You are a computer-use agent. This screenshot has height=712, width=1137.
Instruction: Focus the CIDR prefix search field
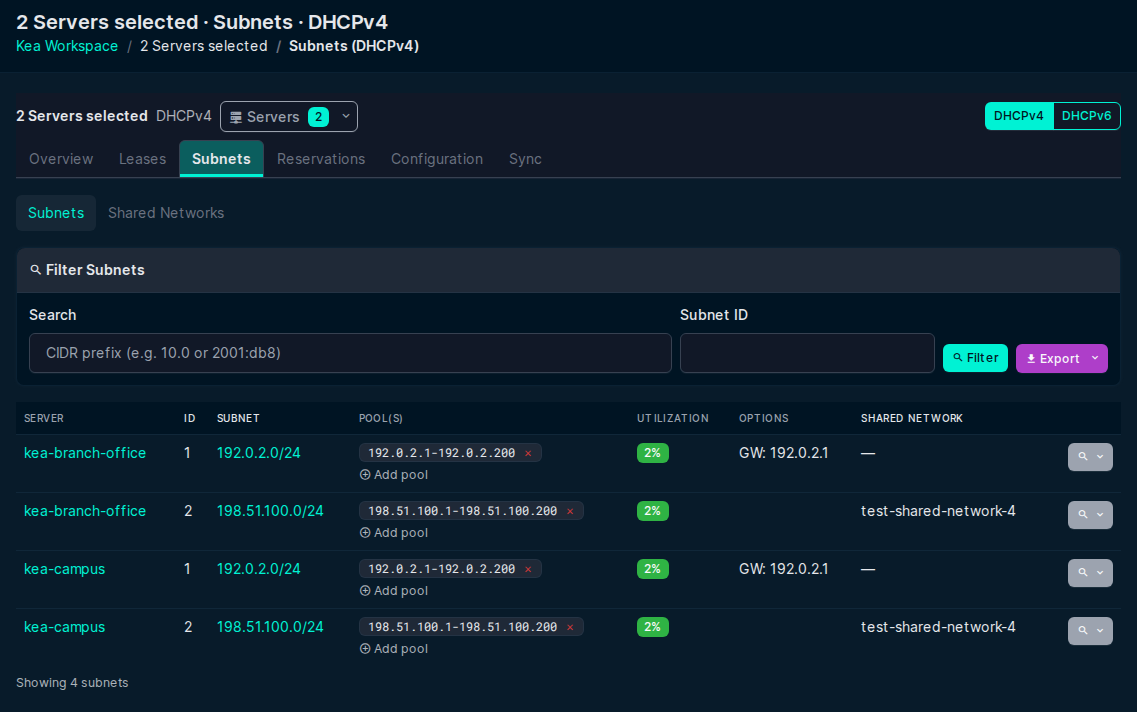tap(350, 353)
